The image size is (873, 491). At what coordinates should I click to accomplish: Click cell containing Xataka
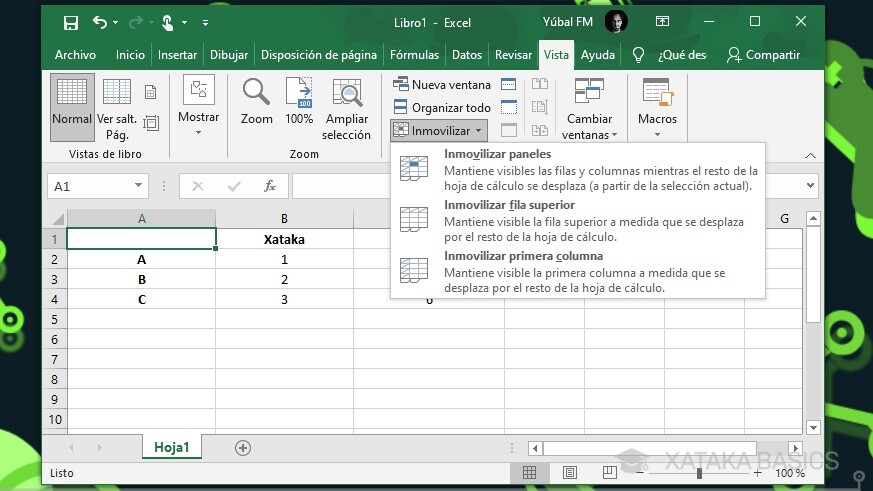click(284, 239)
